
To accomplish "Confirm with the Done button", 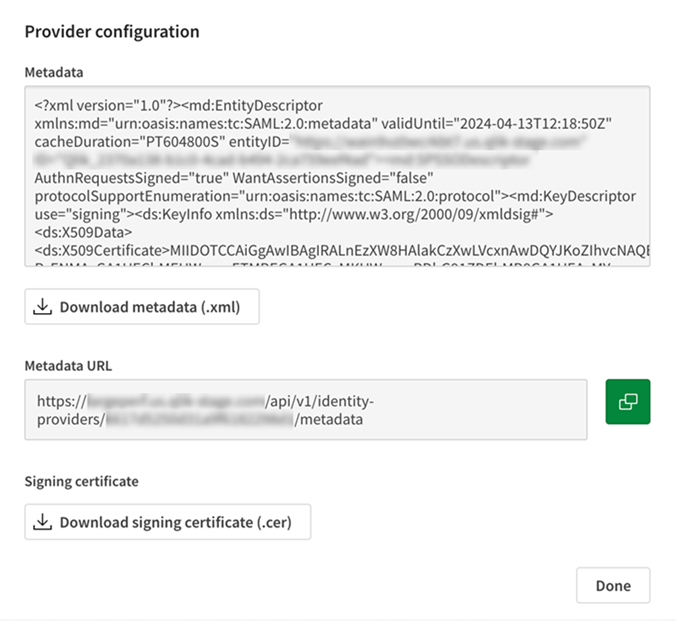I will [x=612, y=586].
